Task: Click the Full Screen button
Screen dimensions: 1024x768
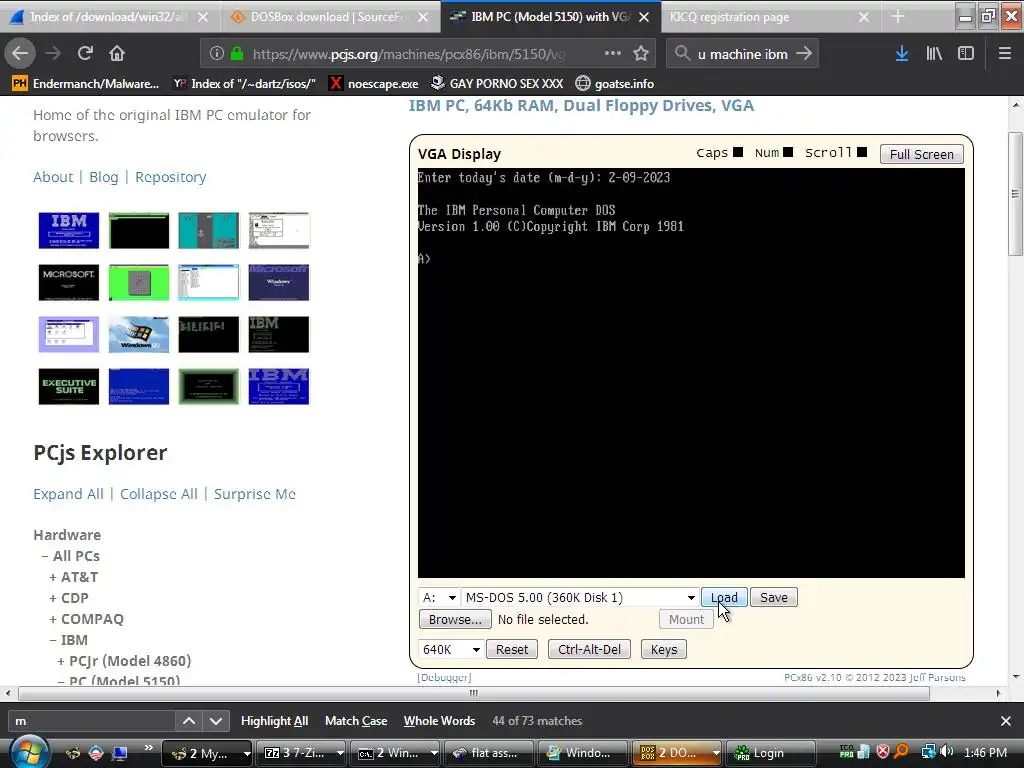Action: (921, 155)
